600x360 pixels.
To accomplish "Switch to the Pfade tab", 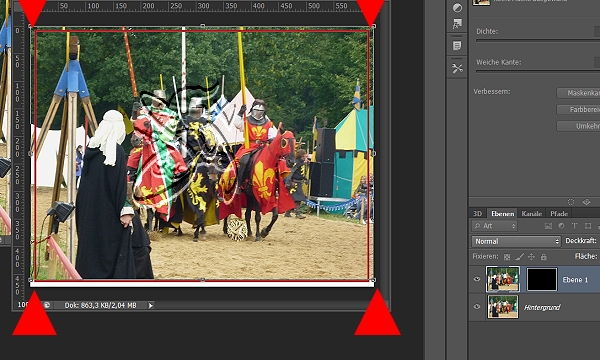I will 559,213.
